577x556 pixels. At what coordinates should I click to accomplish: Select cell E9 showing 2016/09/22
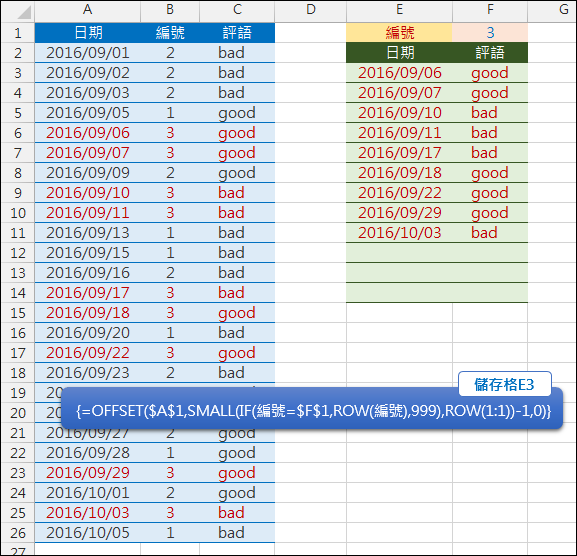click(399, 193)
